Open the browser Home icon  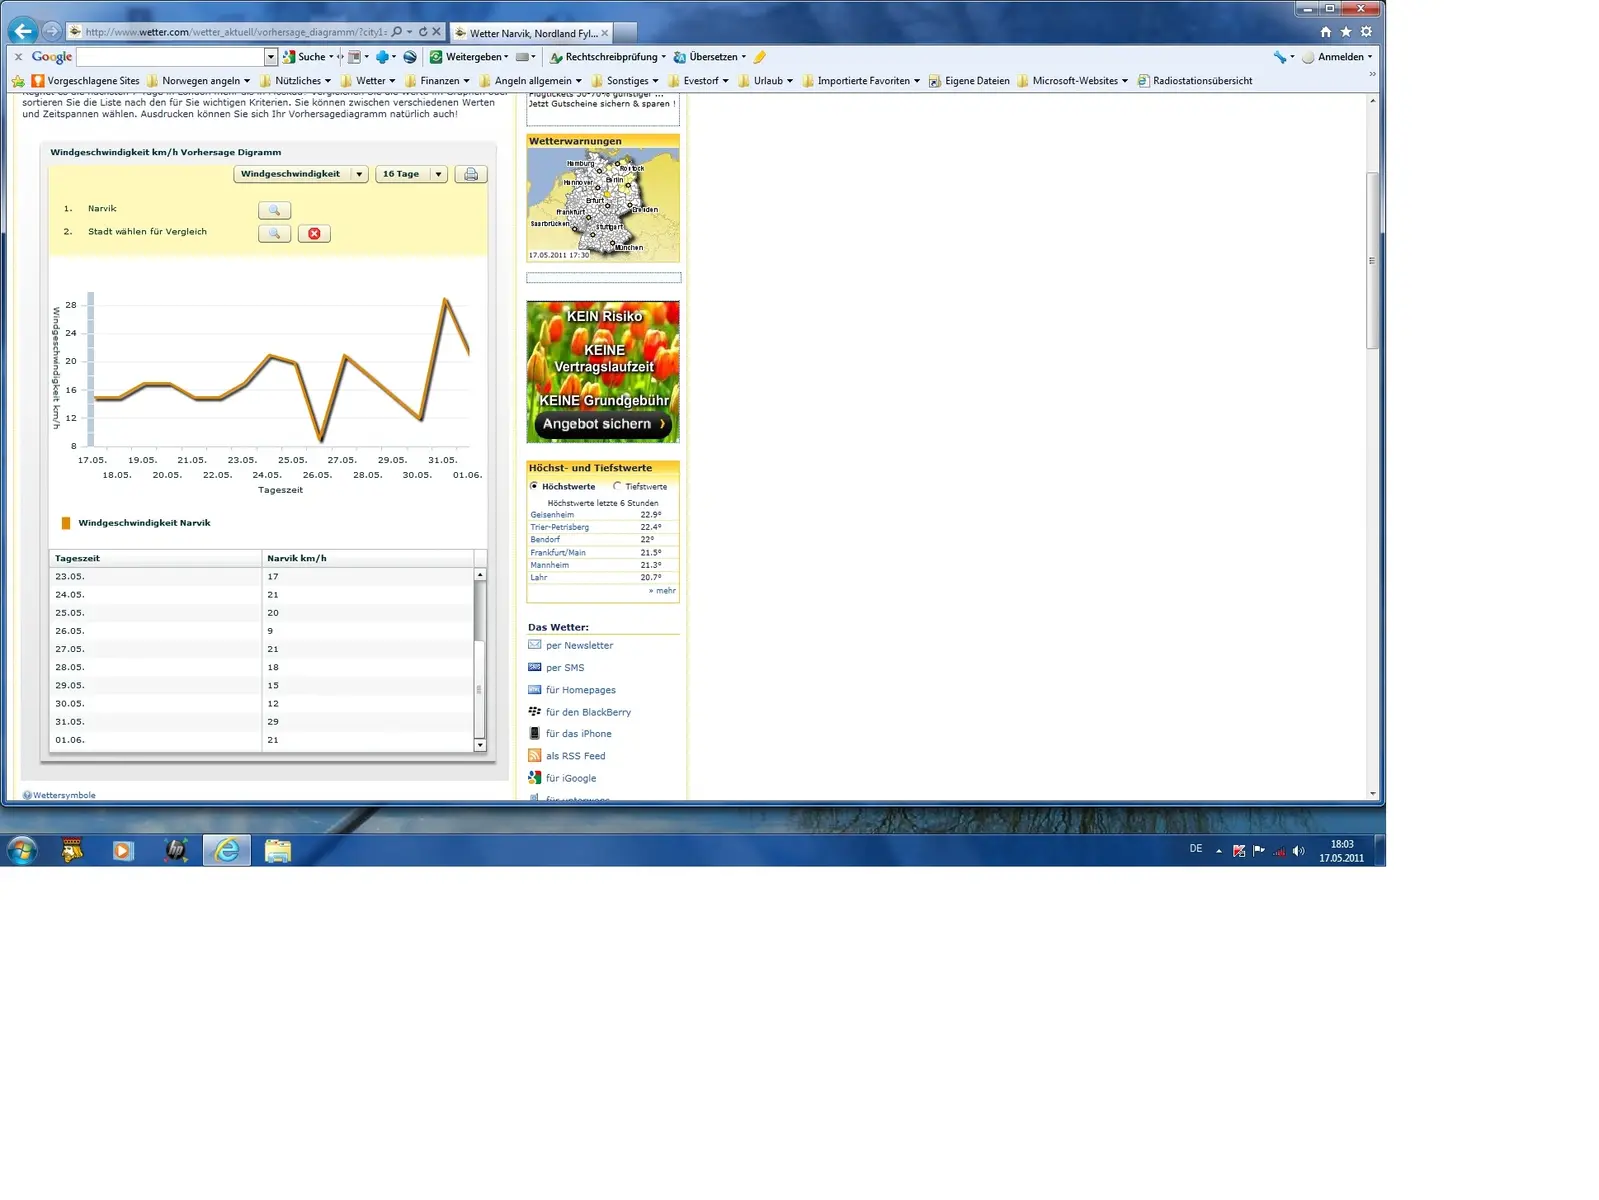coord(1326,32)
